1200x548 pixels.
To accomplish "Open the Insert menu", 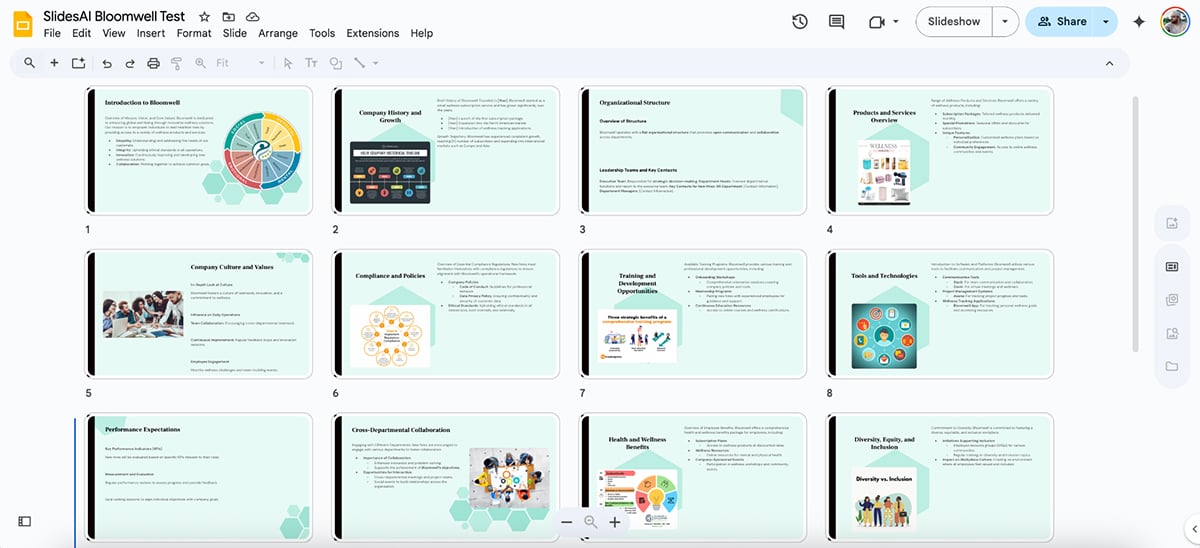I will [x=151, y=33].
